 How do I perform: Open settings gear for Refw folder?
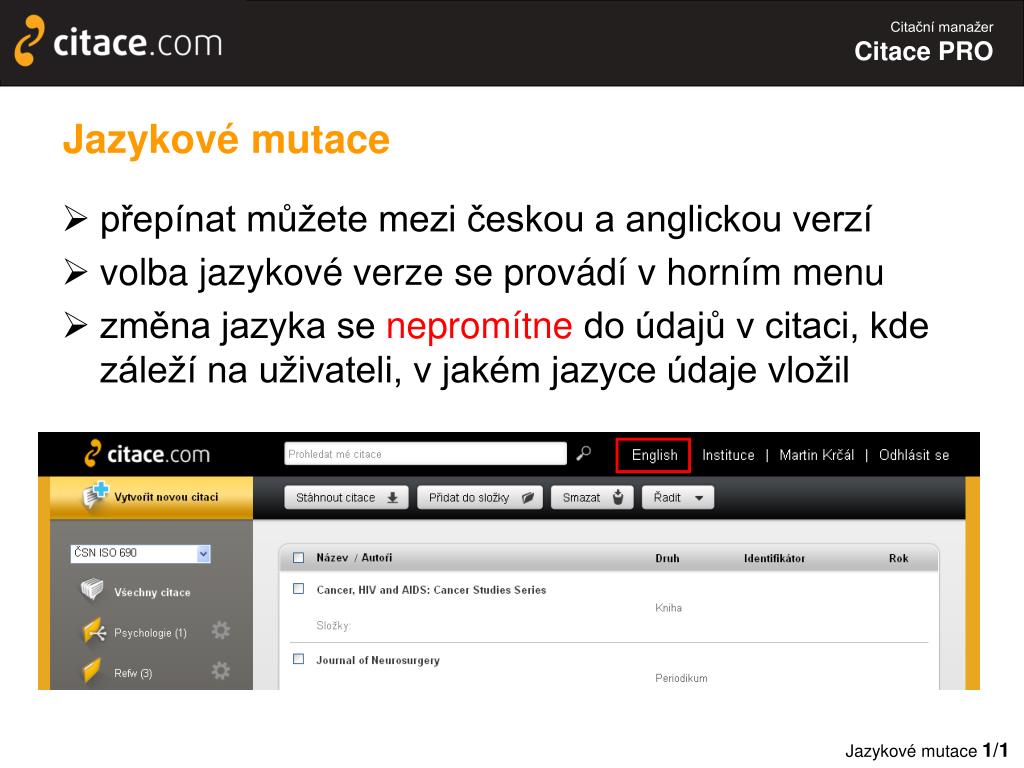[221, 671]
